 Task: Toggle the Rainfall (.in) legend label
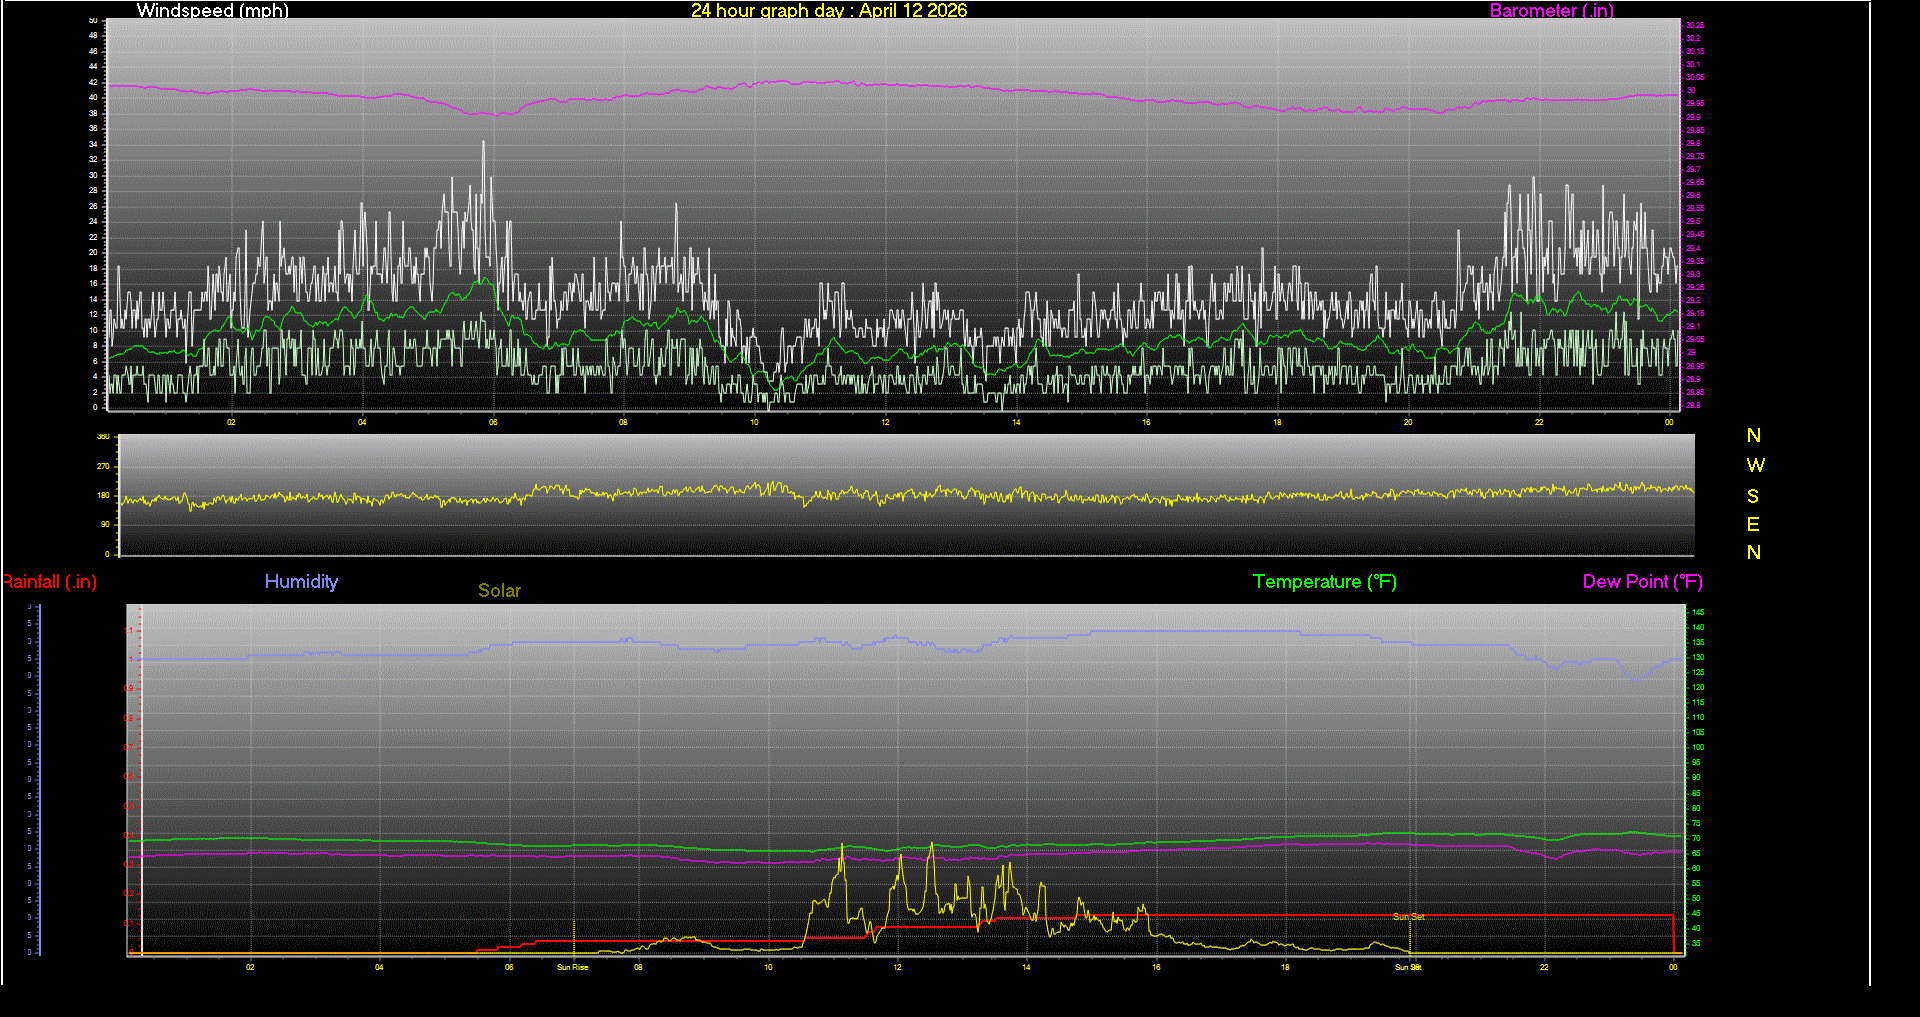tap(48, 581)
